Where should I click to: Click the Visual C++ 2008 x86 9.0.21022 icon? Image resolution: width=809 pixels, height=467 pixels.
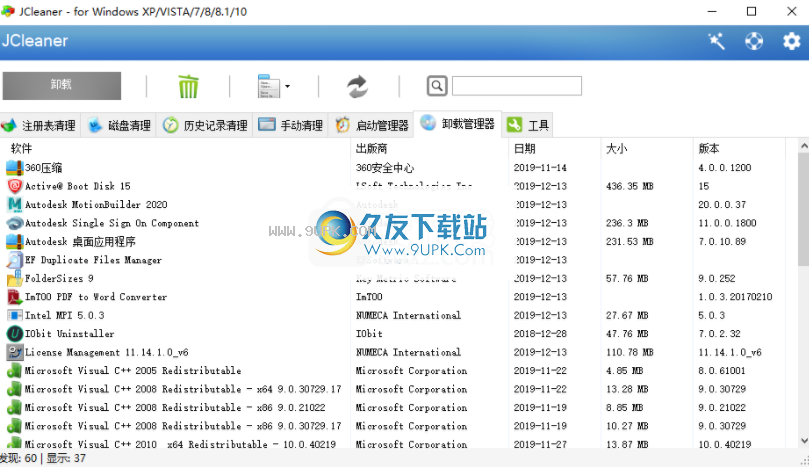[14, 408]
